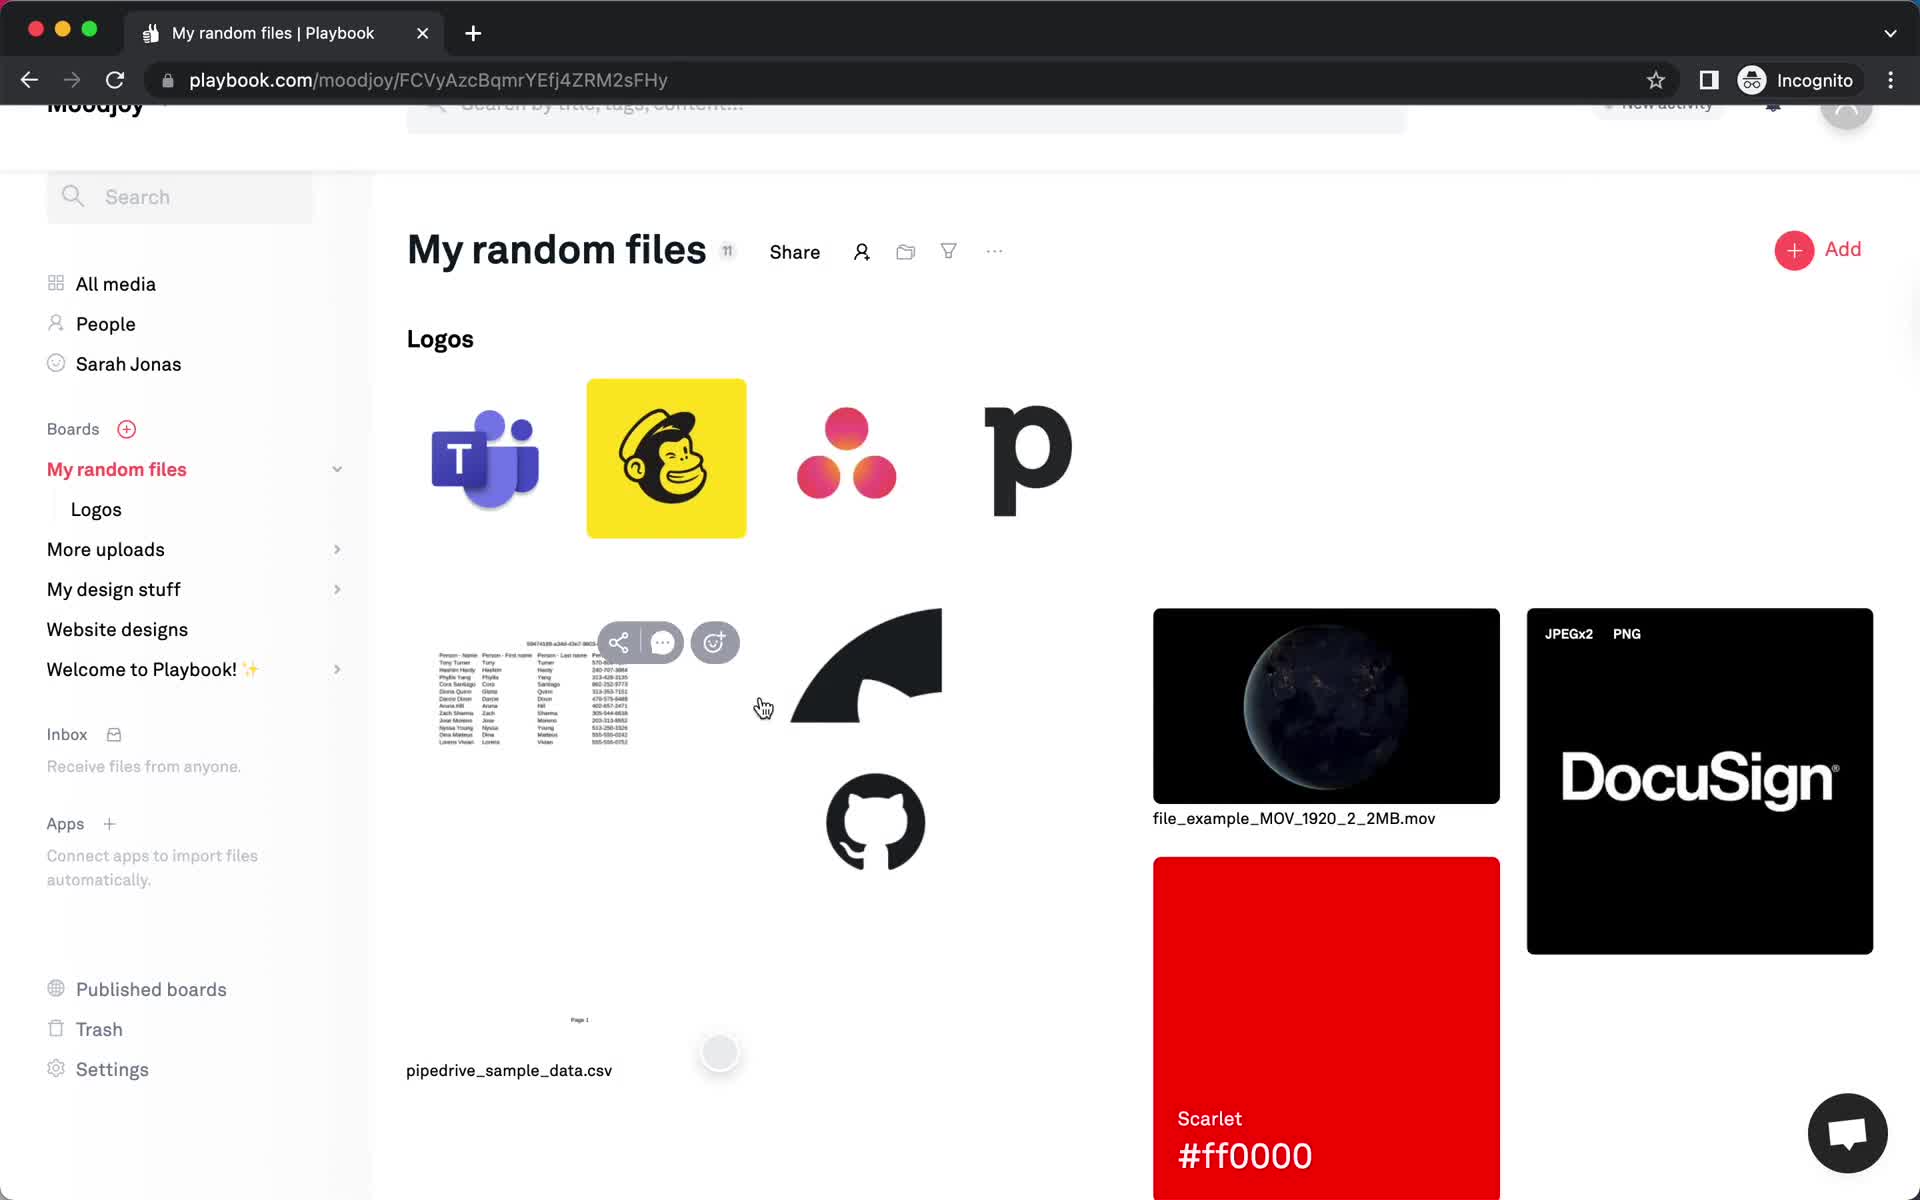Click the Add member icon on board
1920x1200 pixels.
click(860, 250)
